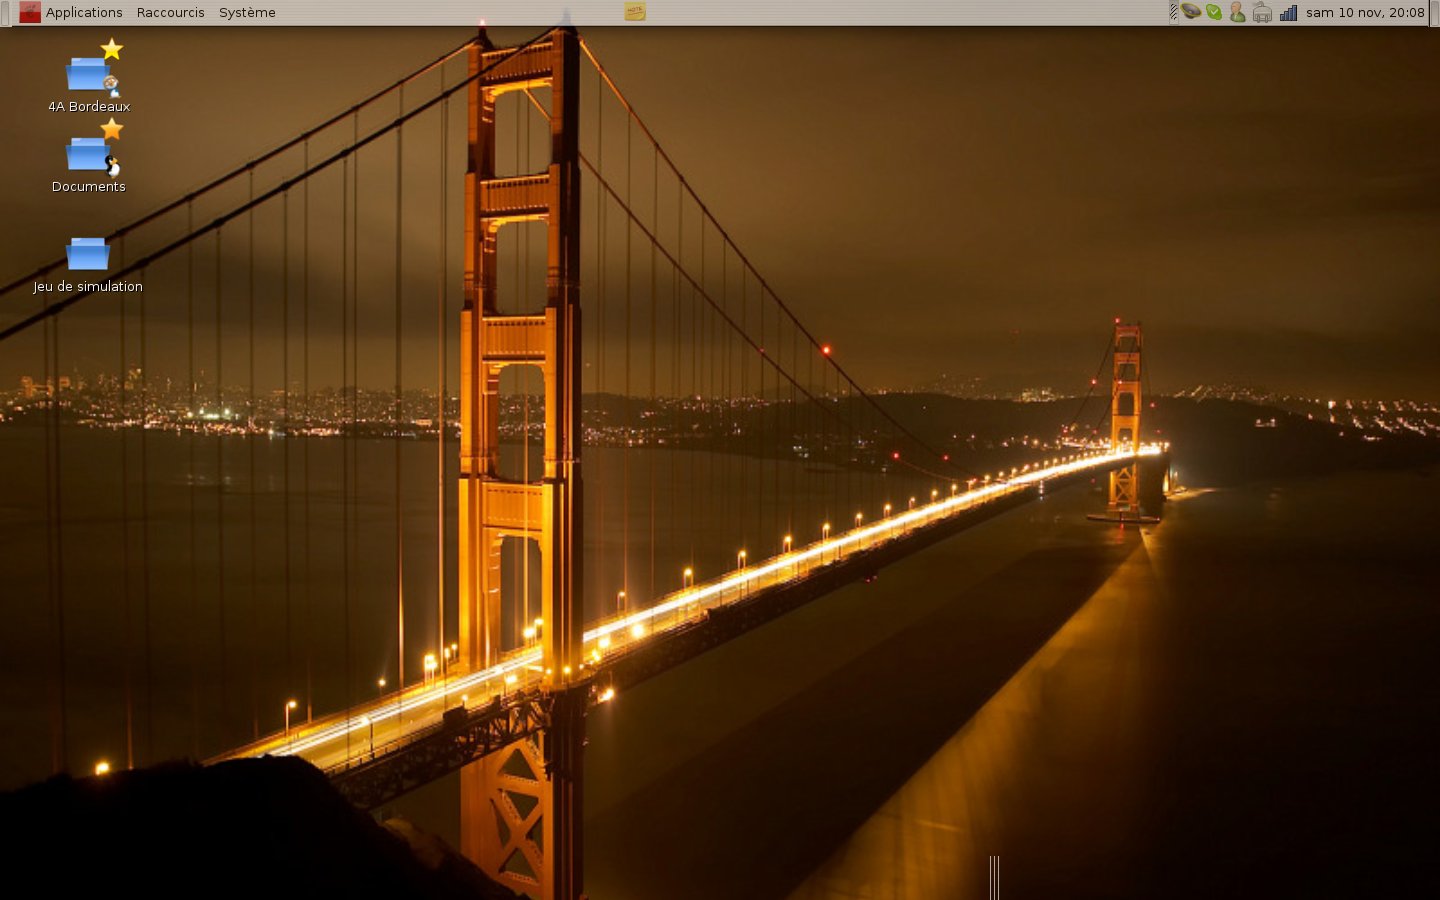1440x900 pixels.
Task: Click the yellow sticky note panel icon
Action: (x=635, y=12)
